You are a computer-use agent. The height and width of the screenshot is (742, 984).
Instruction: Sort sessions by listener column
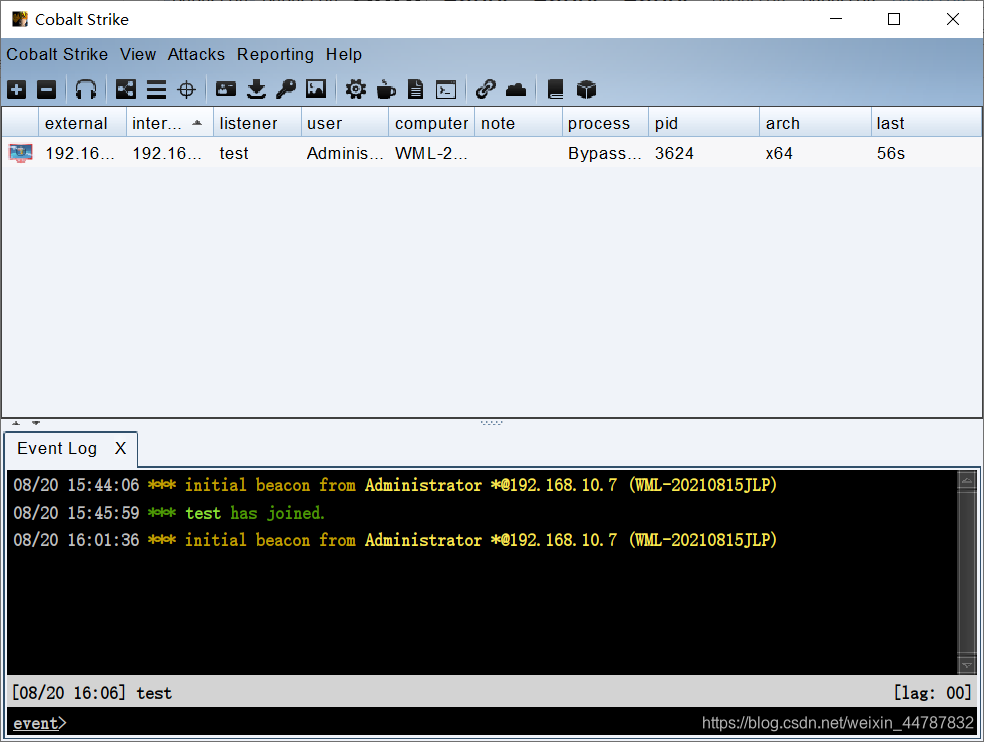click(x=257, y=123)
